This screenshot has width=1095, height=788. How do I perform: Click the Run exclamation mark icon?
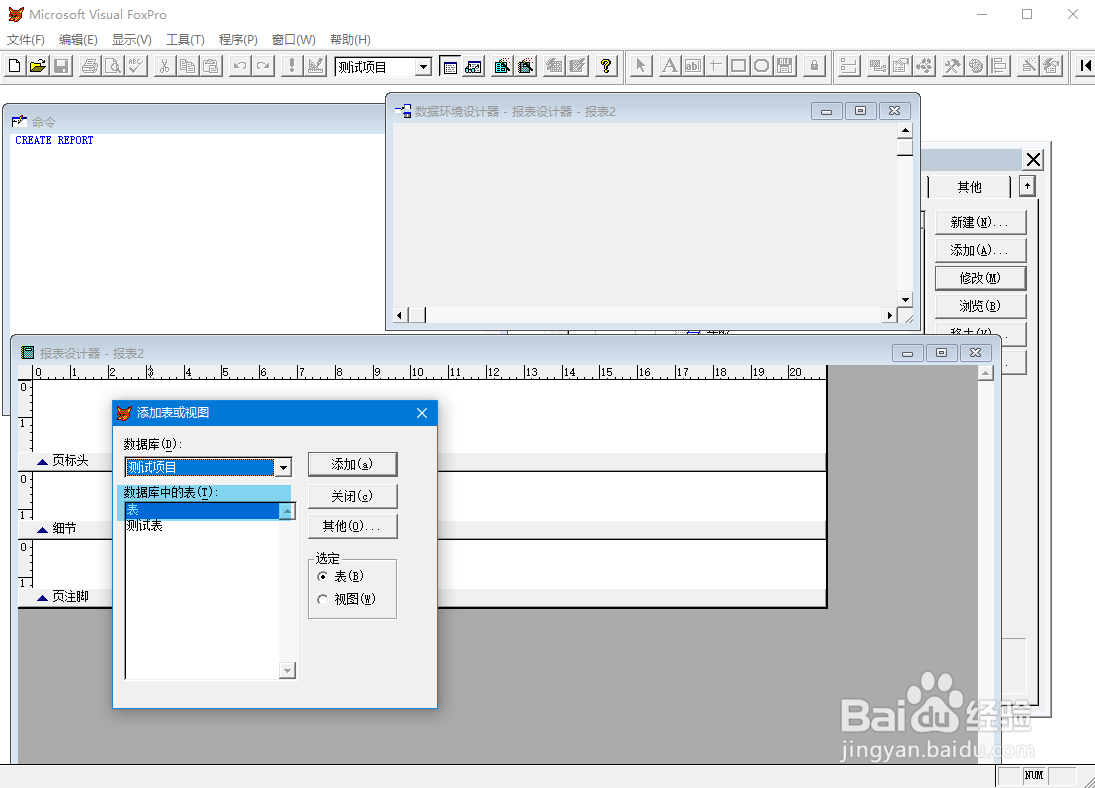tap(292, 66)
